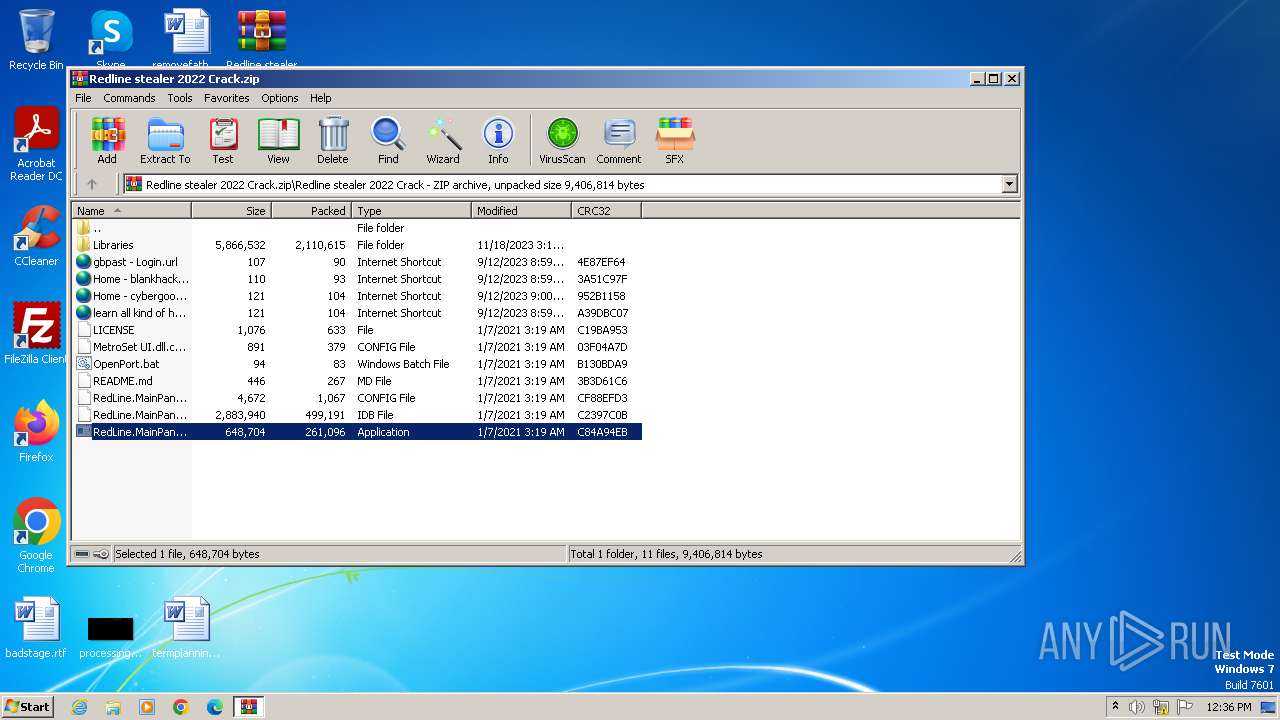The image size is (1280, 720).
Task: Run VirusScan from the toolbar
Action: point(562,140)
